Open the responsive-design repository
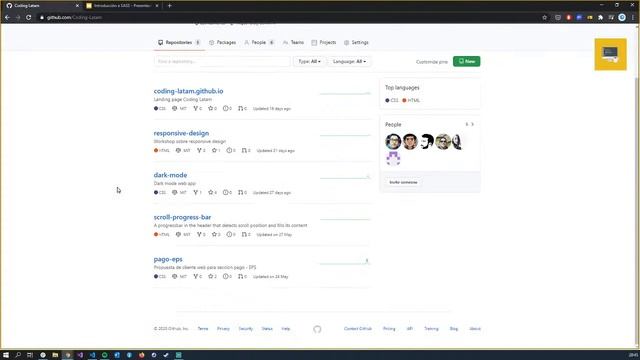Viewport: 640px width, 360px height. coord(181,133)
